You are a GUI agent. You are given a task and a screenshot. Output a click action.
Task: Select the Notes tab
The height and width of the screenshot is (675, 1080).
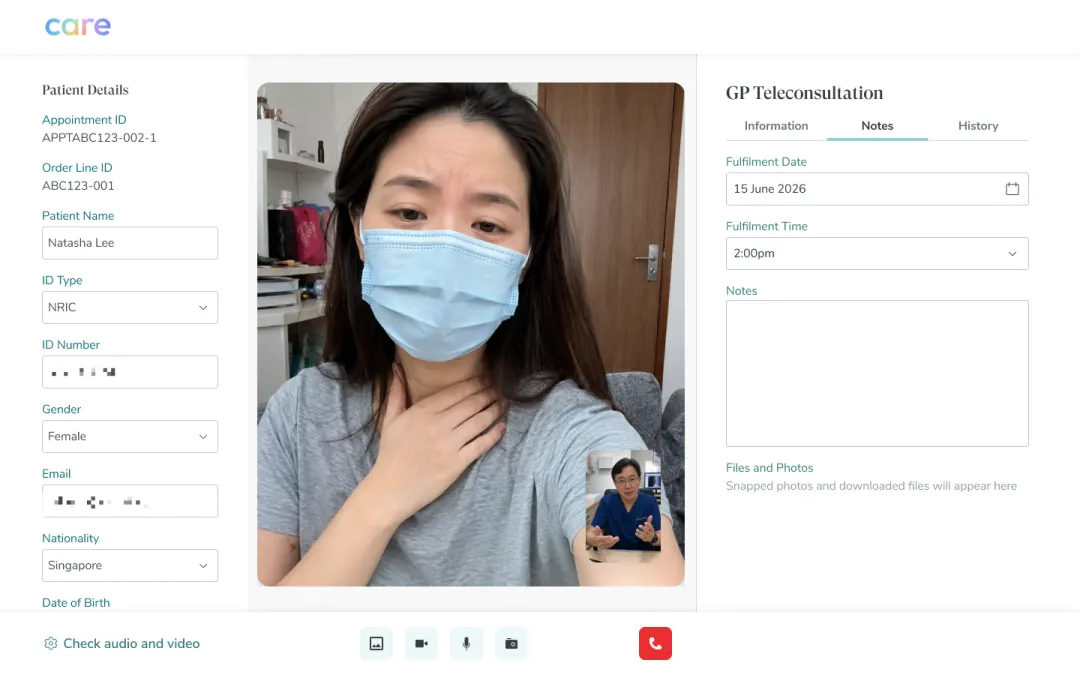pos(877,126)
